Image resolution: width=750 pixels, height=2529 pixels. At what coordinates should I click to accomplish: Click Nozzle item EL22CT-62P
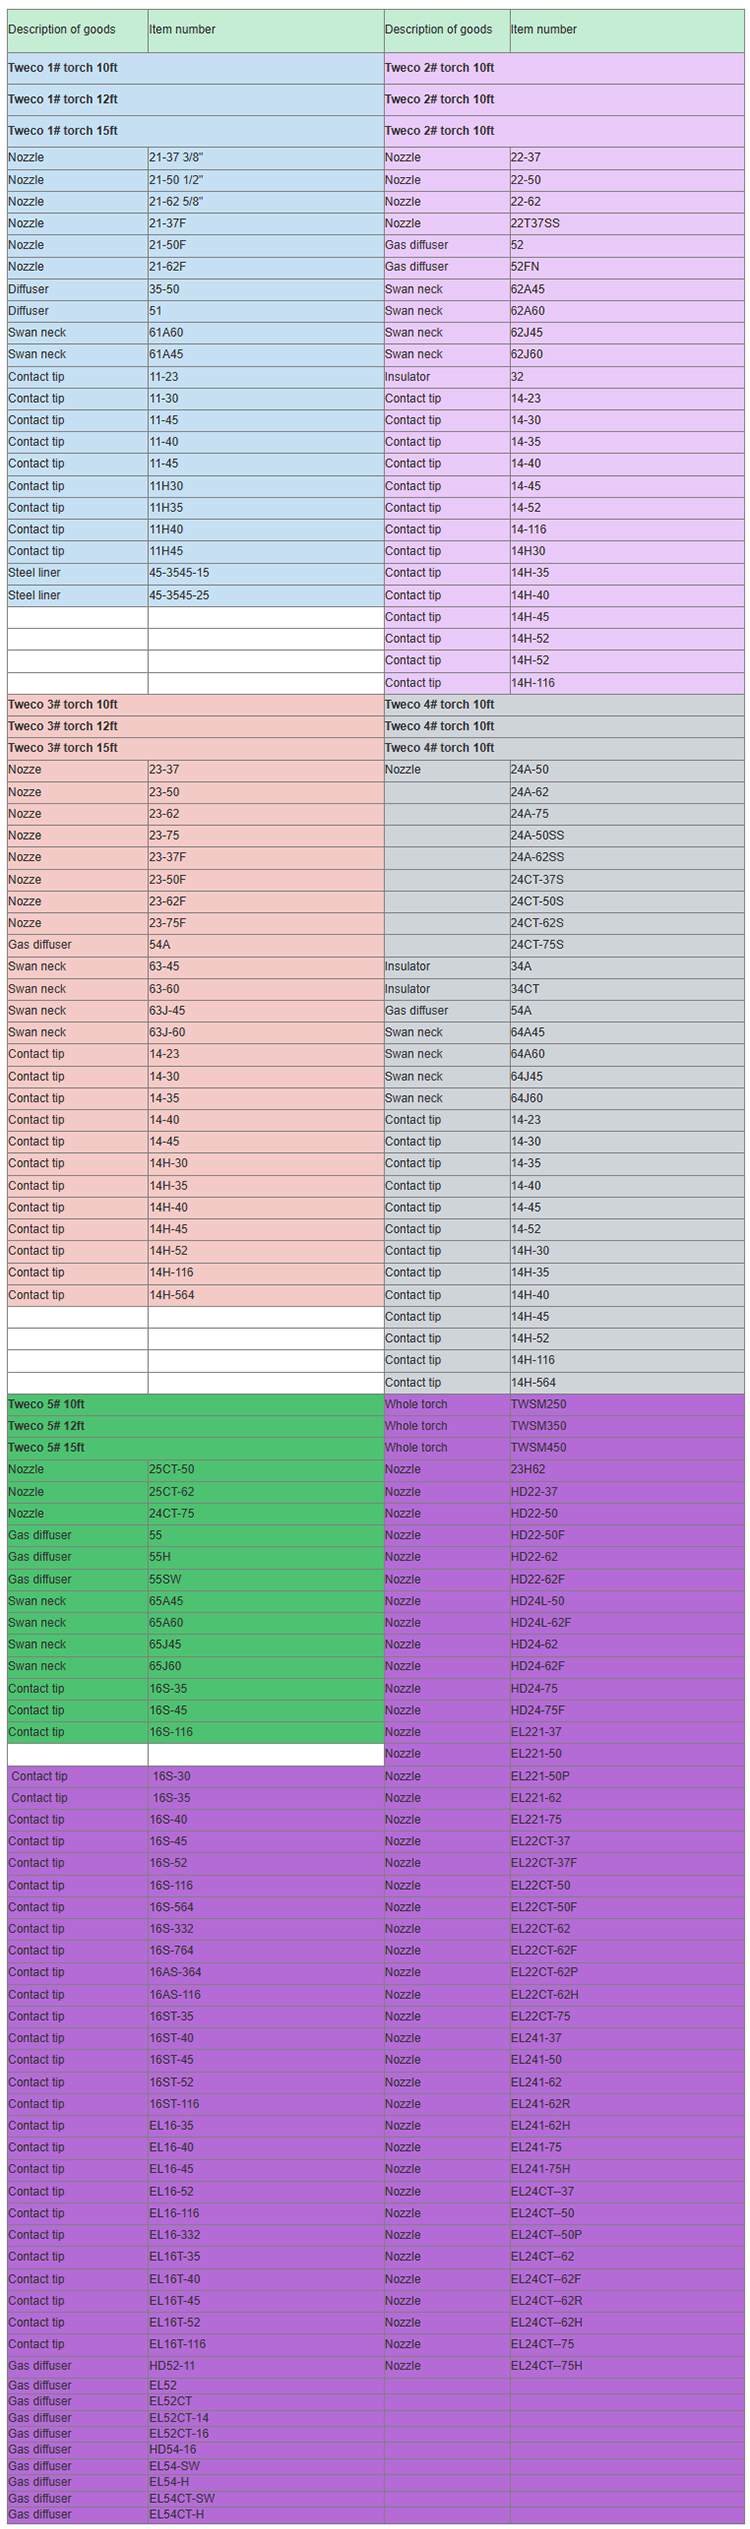coord(545,1972)
